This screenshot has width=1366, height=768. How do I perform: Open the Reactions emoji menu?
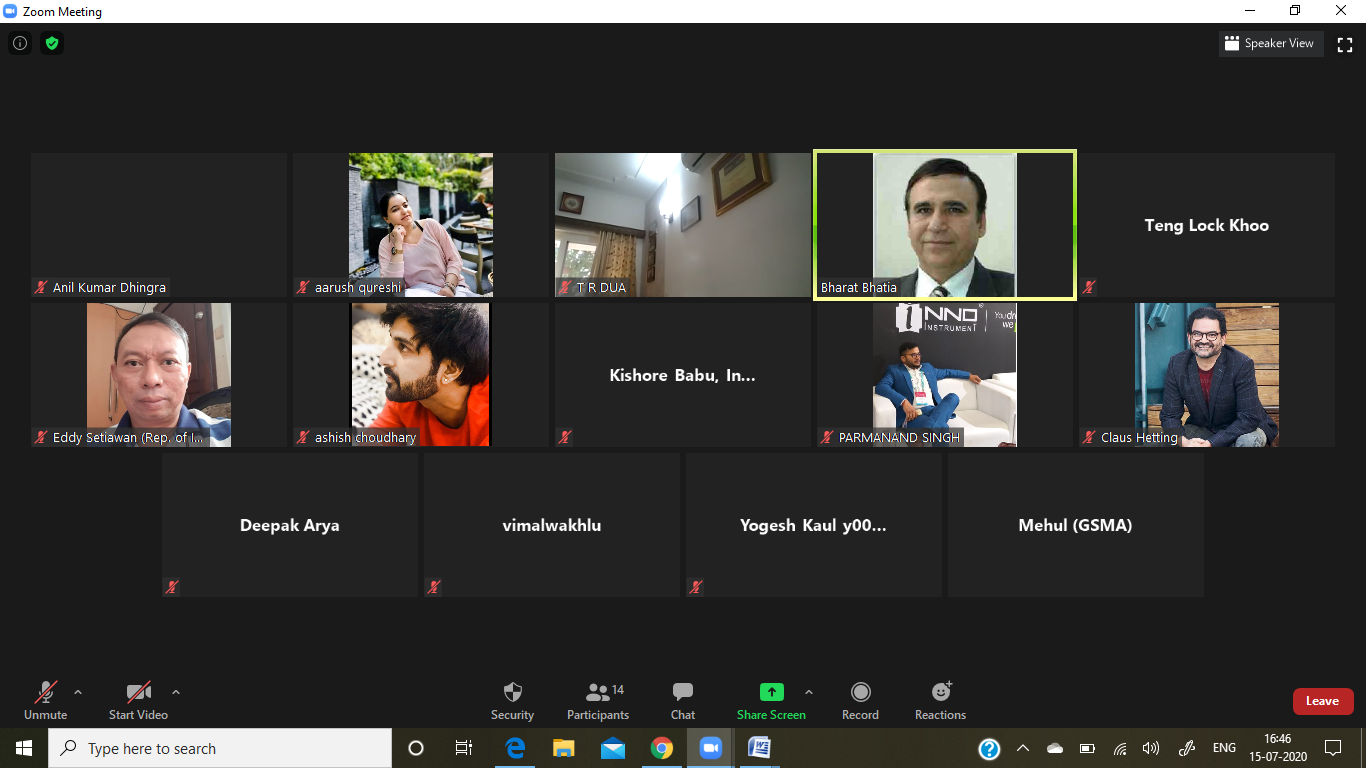[940, 692]
